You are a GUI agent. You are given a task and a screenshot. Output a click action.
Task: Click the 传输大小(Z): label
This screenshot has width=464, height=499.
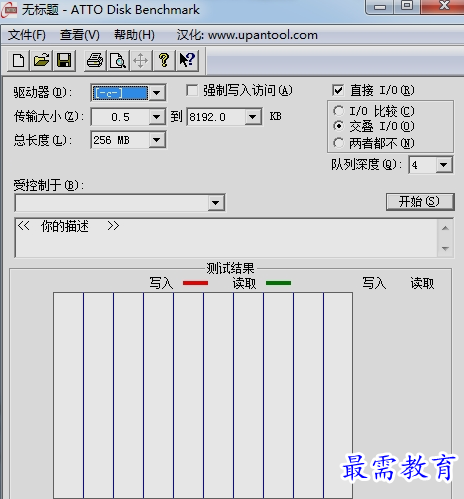pyautogui.click(x=49, y=116)
